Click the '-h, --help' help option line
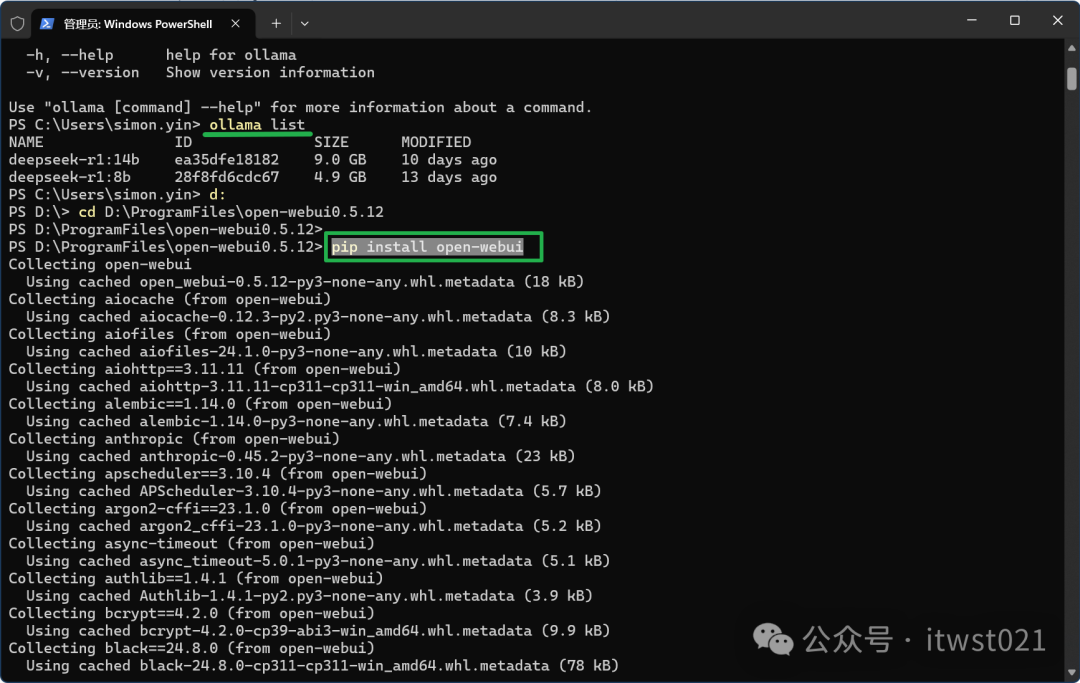The width and height of the screenshot is (1080, 683). click(161, 55)
